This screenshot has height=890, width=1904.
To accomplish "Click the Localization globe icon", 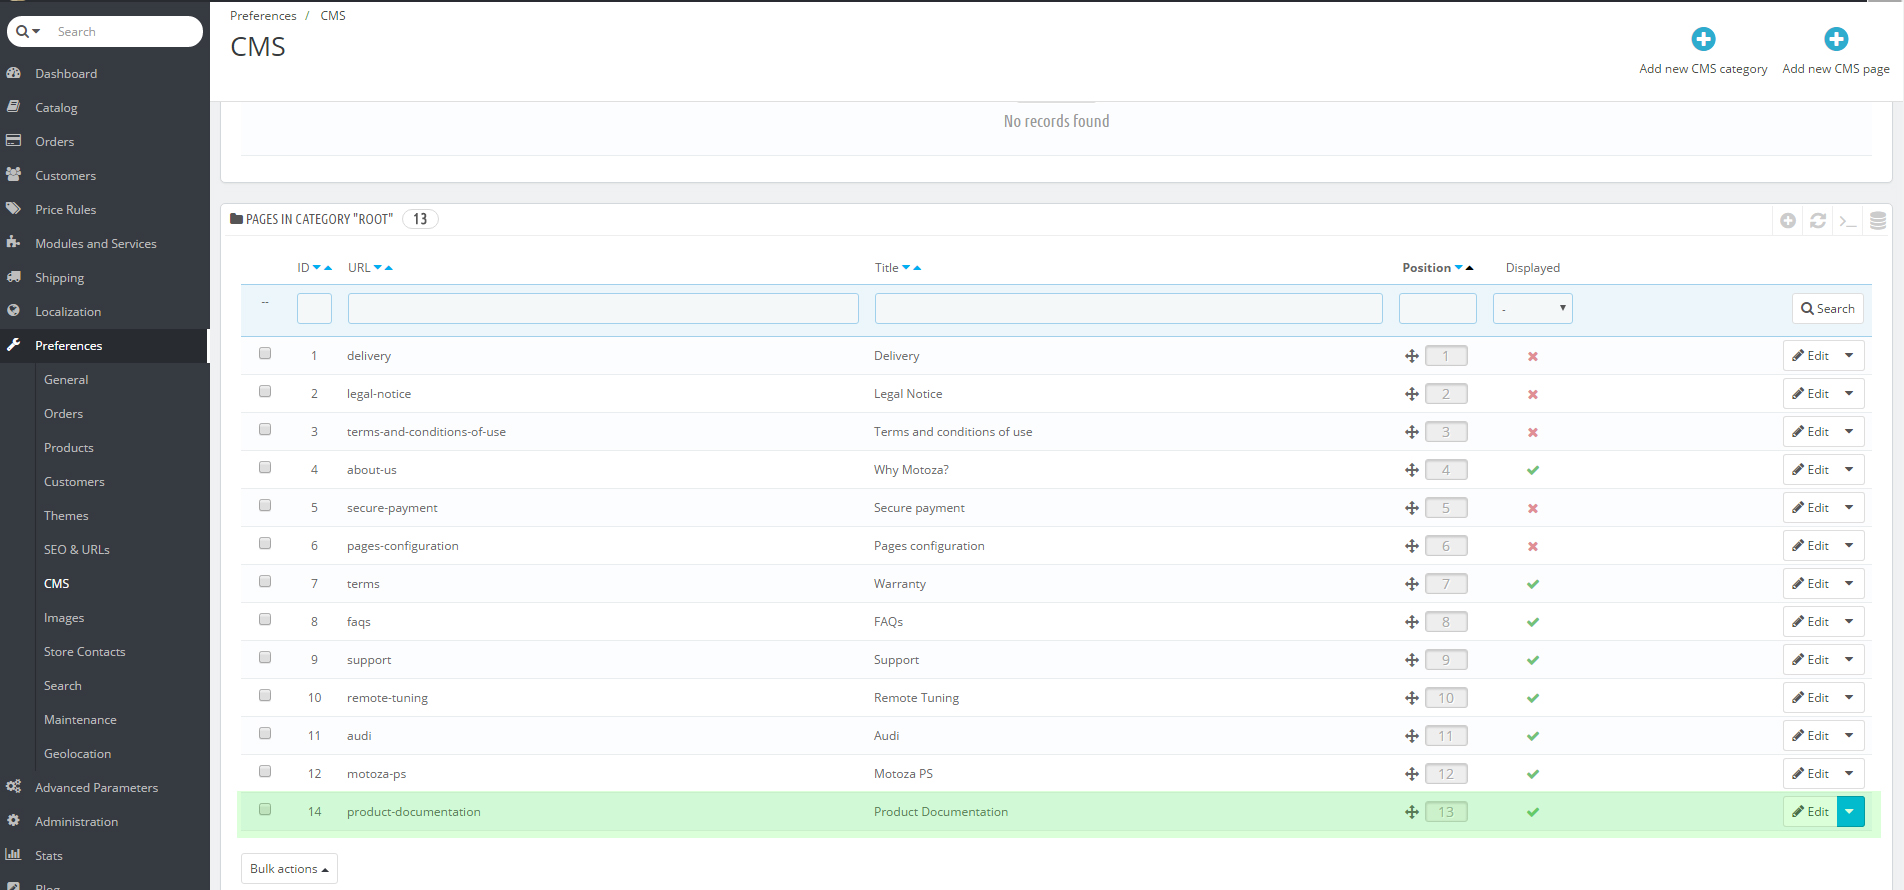I will click(14, 311).
